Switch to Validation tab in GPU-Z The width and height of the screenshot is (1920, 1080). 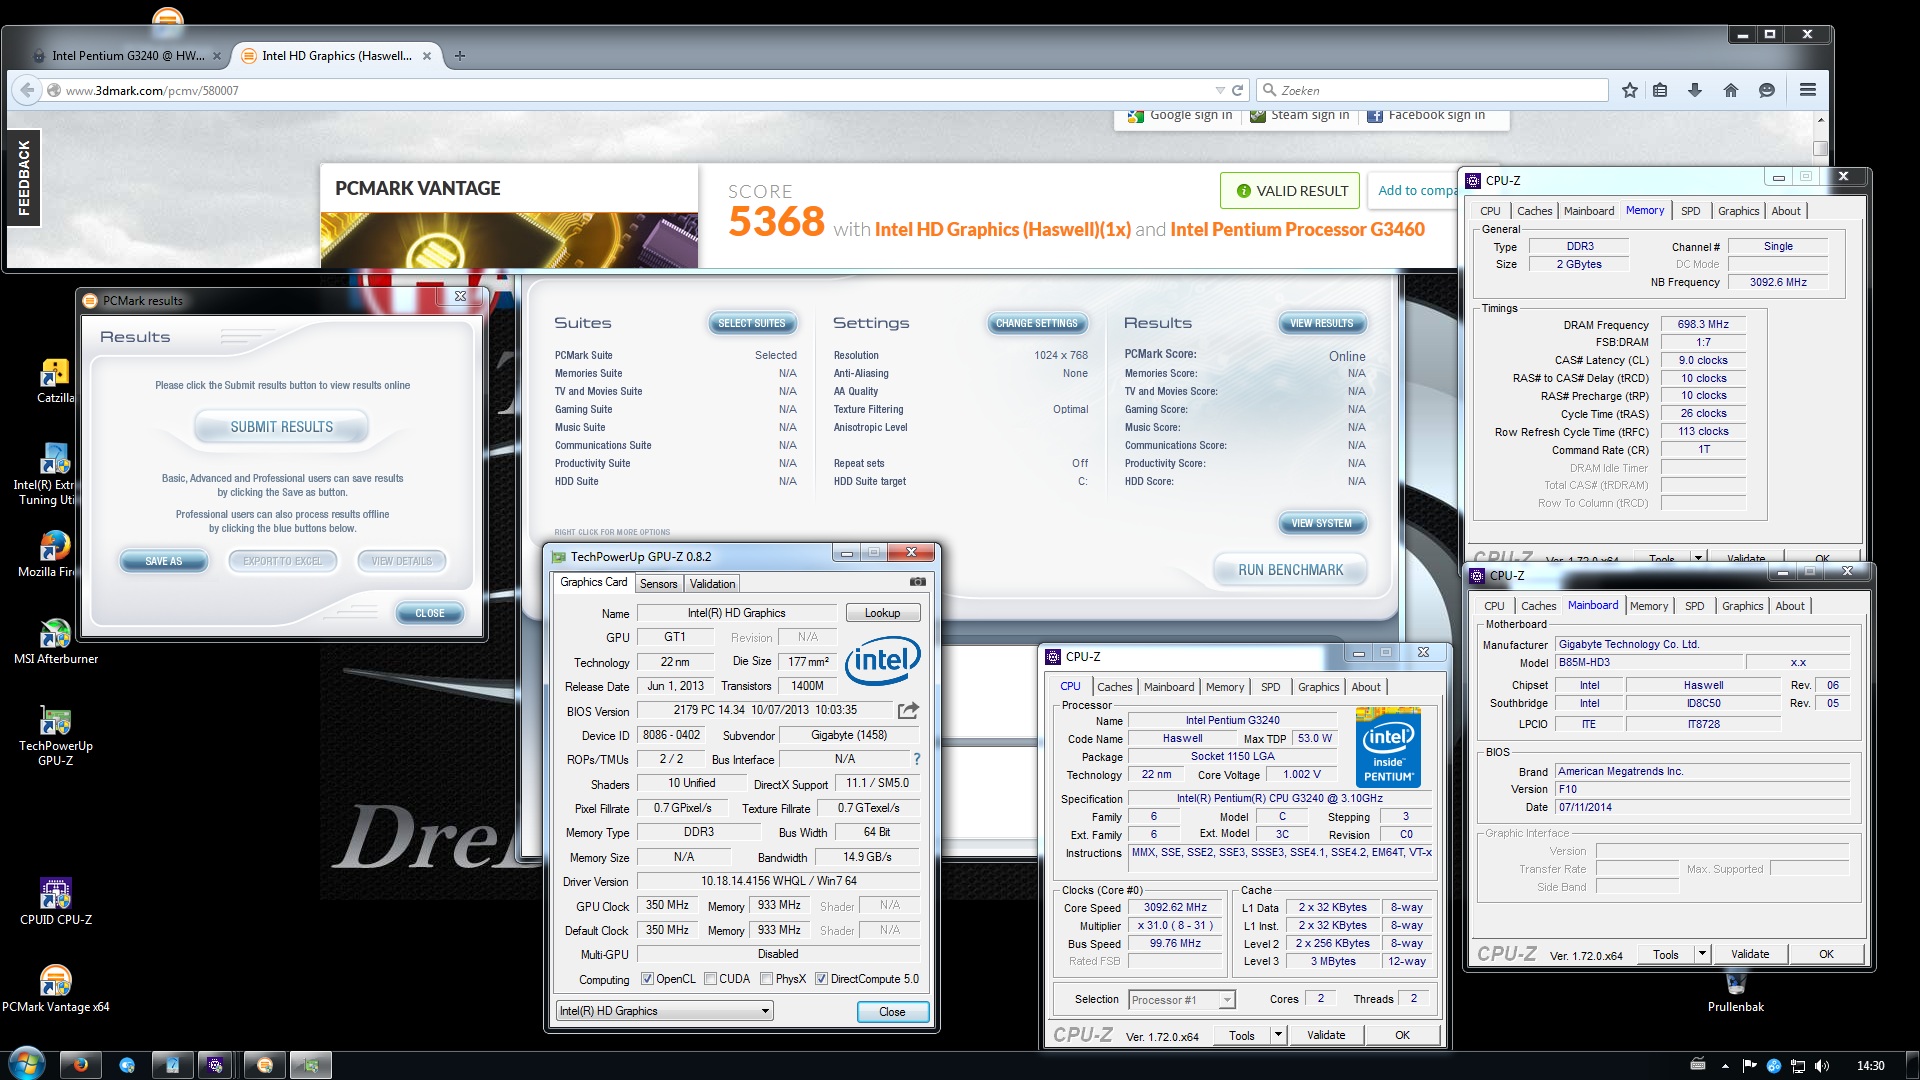pos(712,584)
